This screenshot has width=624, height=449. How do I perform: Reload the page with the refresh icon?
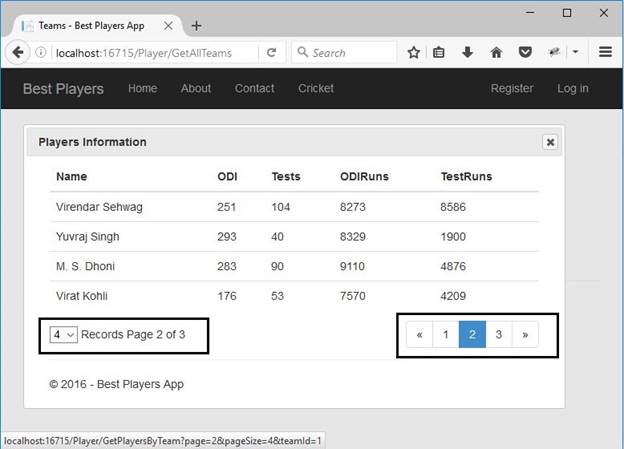point(271,52)
